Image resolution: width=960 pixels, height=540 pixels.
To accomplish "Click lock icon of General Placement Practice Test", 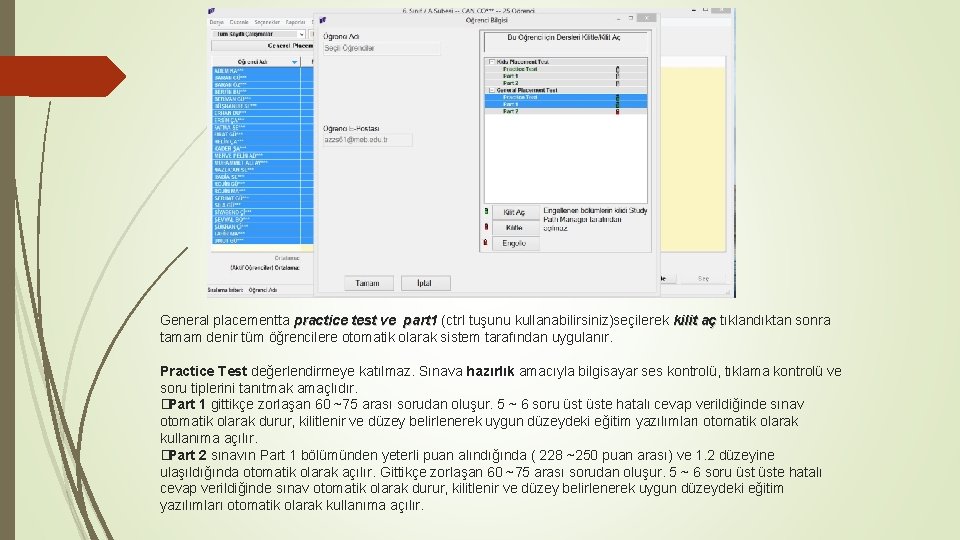I will pyautogui.click(x=617, y=97).
